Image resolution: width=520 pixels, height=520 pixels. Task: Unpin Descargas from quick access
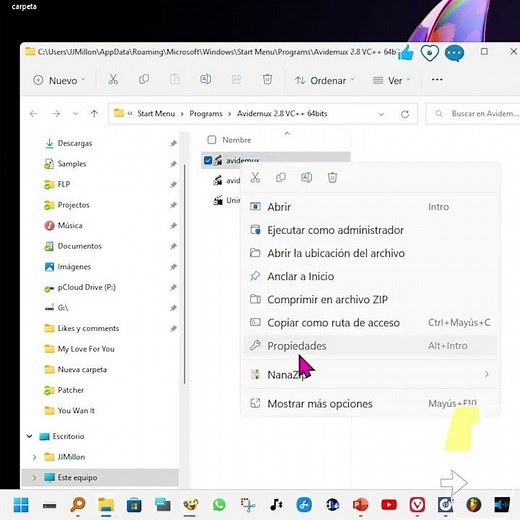(x=173, y=143)
